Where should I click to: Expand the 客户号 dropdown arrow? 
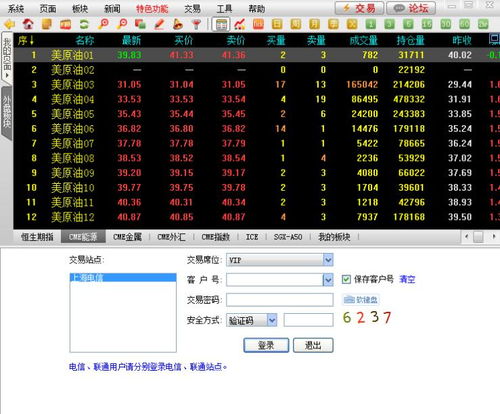328,280
